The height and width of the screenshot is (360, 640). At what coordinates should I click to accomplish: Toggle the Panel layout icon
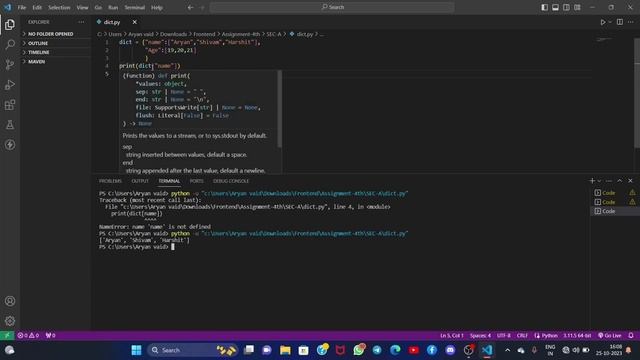coord(556,7)
